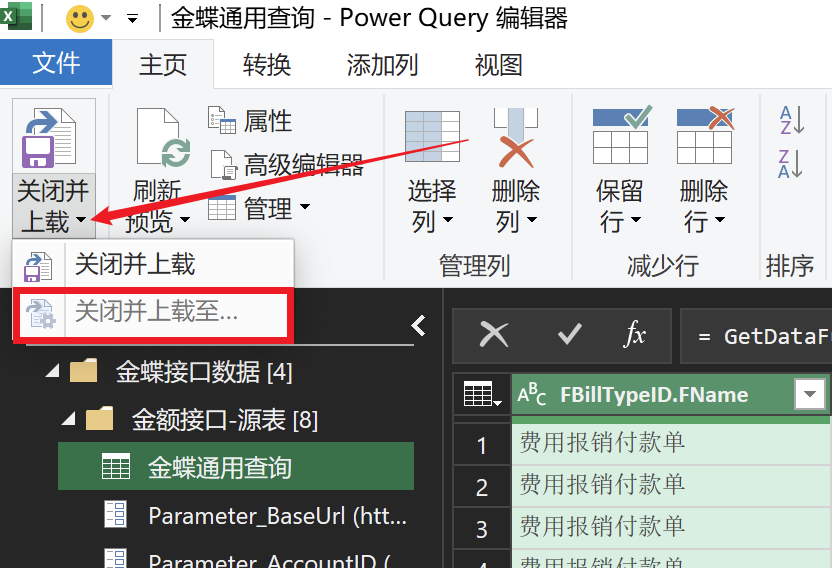Open the smiley feedback dropdown arrow
832x568 pixels.
[106, 18]
